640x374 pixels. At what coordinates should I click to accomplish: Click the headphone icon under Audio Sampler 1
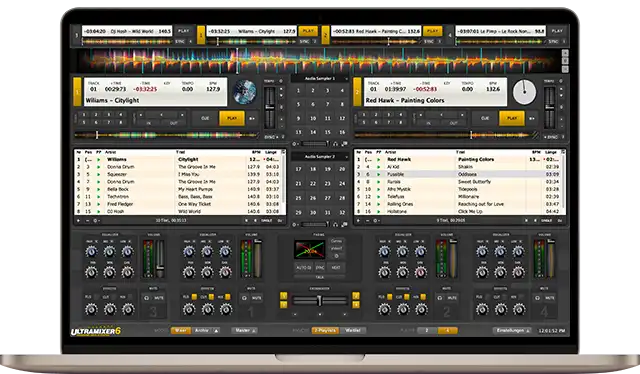336,144
